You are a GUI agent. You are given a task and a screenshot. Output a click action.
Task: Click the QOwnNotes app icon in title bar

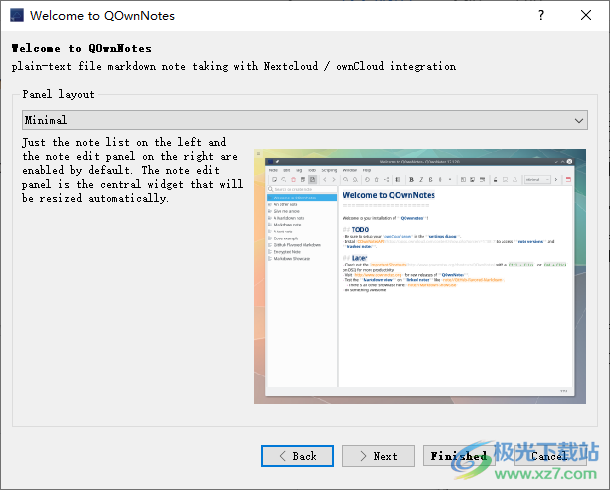tap(17, 15)
